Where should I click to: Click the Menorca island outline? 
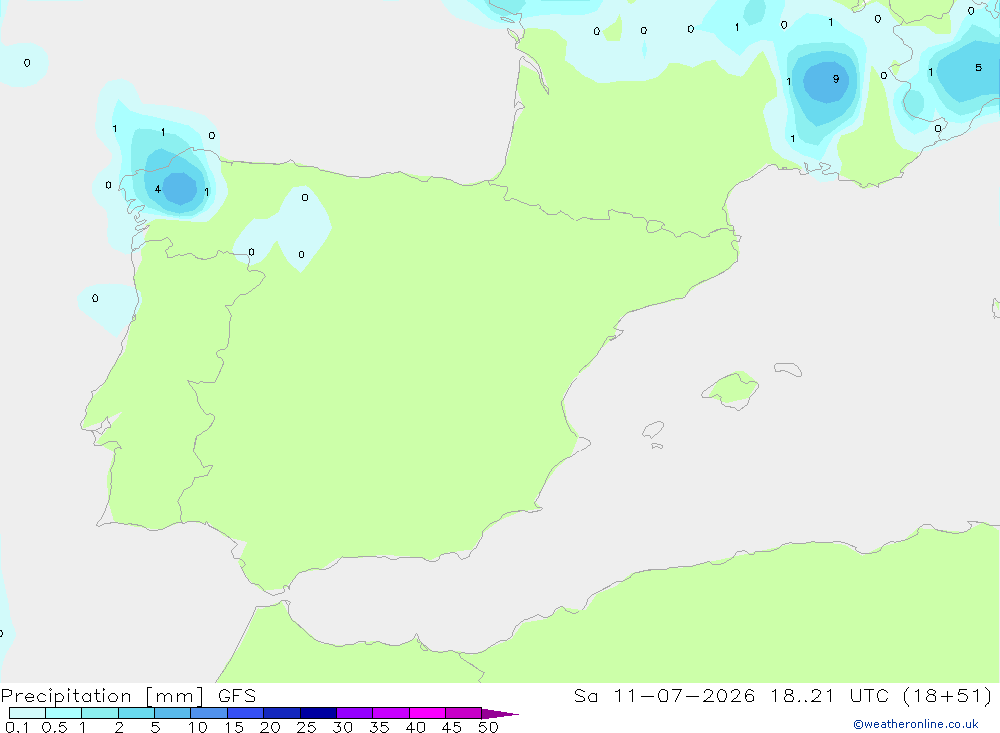[x=788, y=369]
